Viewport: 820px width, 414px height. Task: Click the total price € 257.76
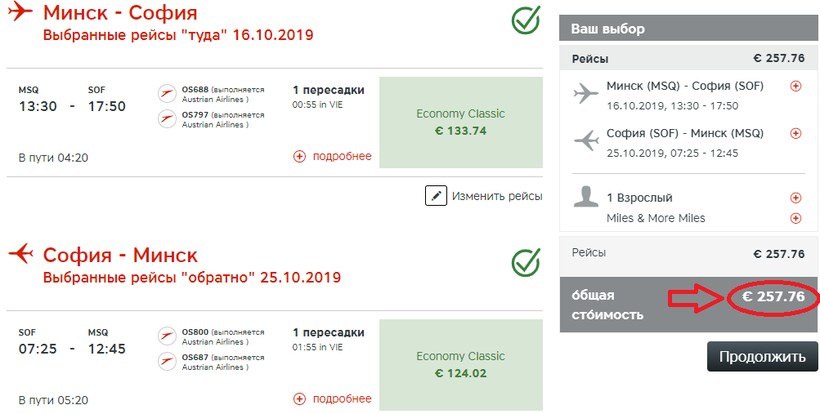click(769, 297)
